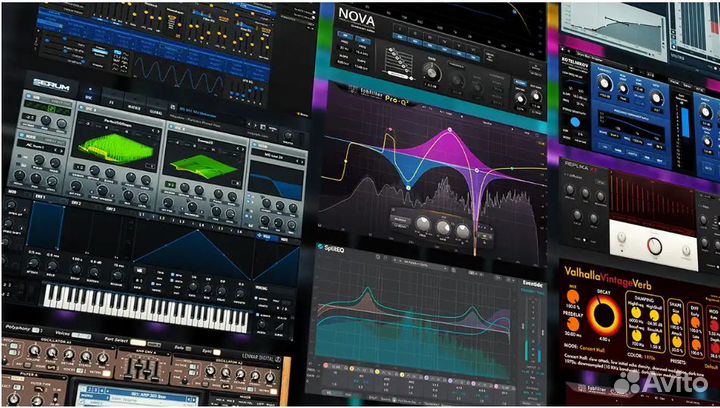Click Valhalla's large DECAY knob
The height and width of the screenshot is (408, 720).
click(604, 316)
